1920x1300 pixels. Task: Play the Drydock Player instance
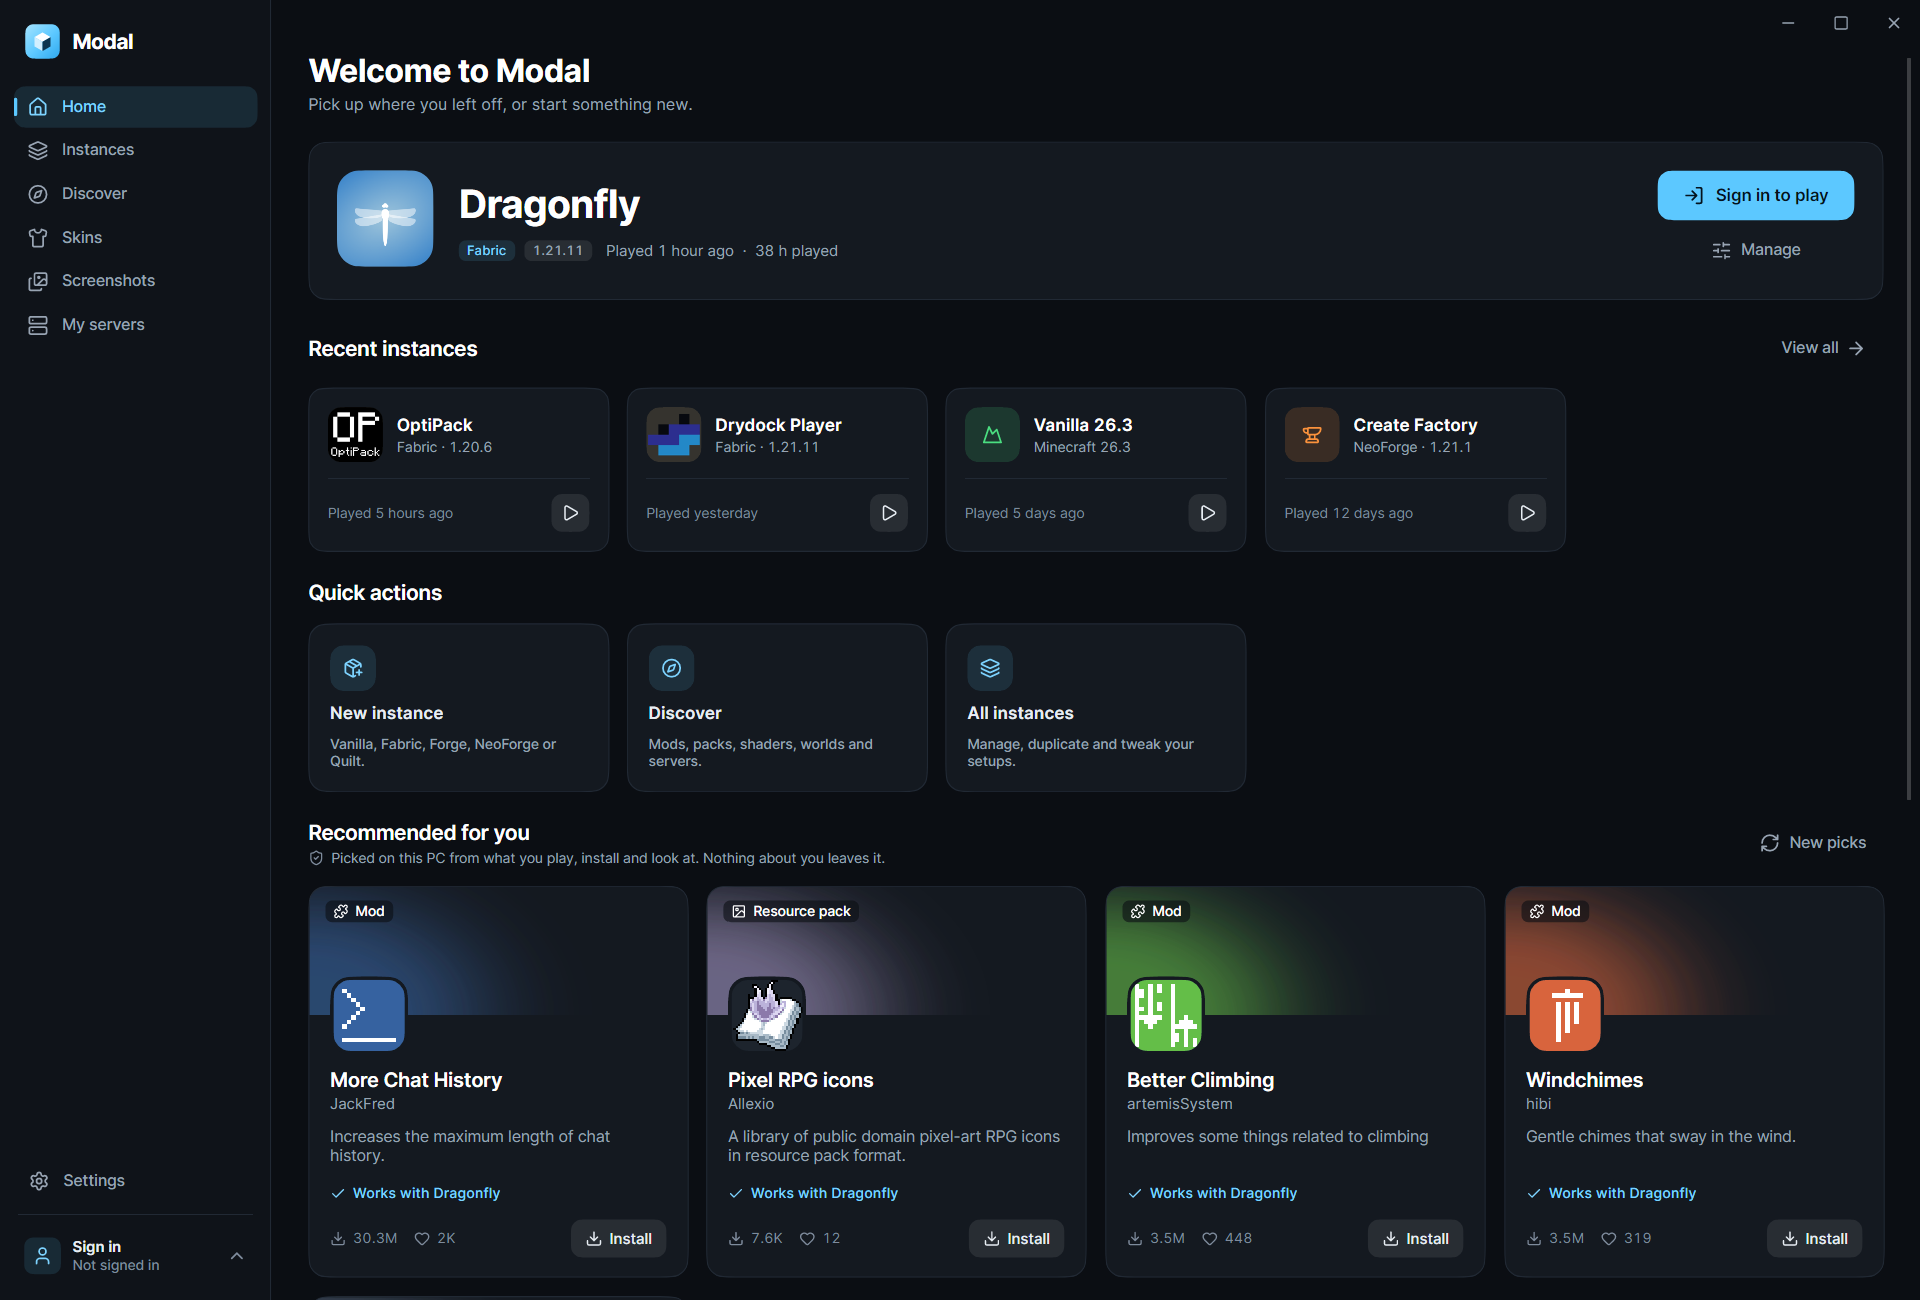[889, 513]
